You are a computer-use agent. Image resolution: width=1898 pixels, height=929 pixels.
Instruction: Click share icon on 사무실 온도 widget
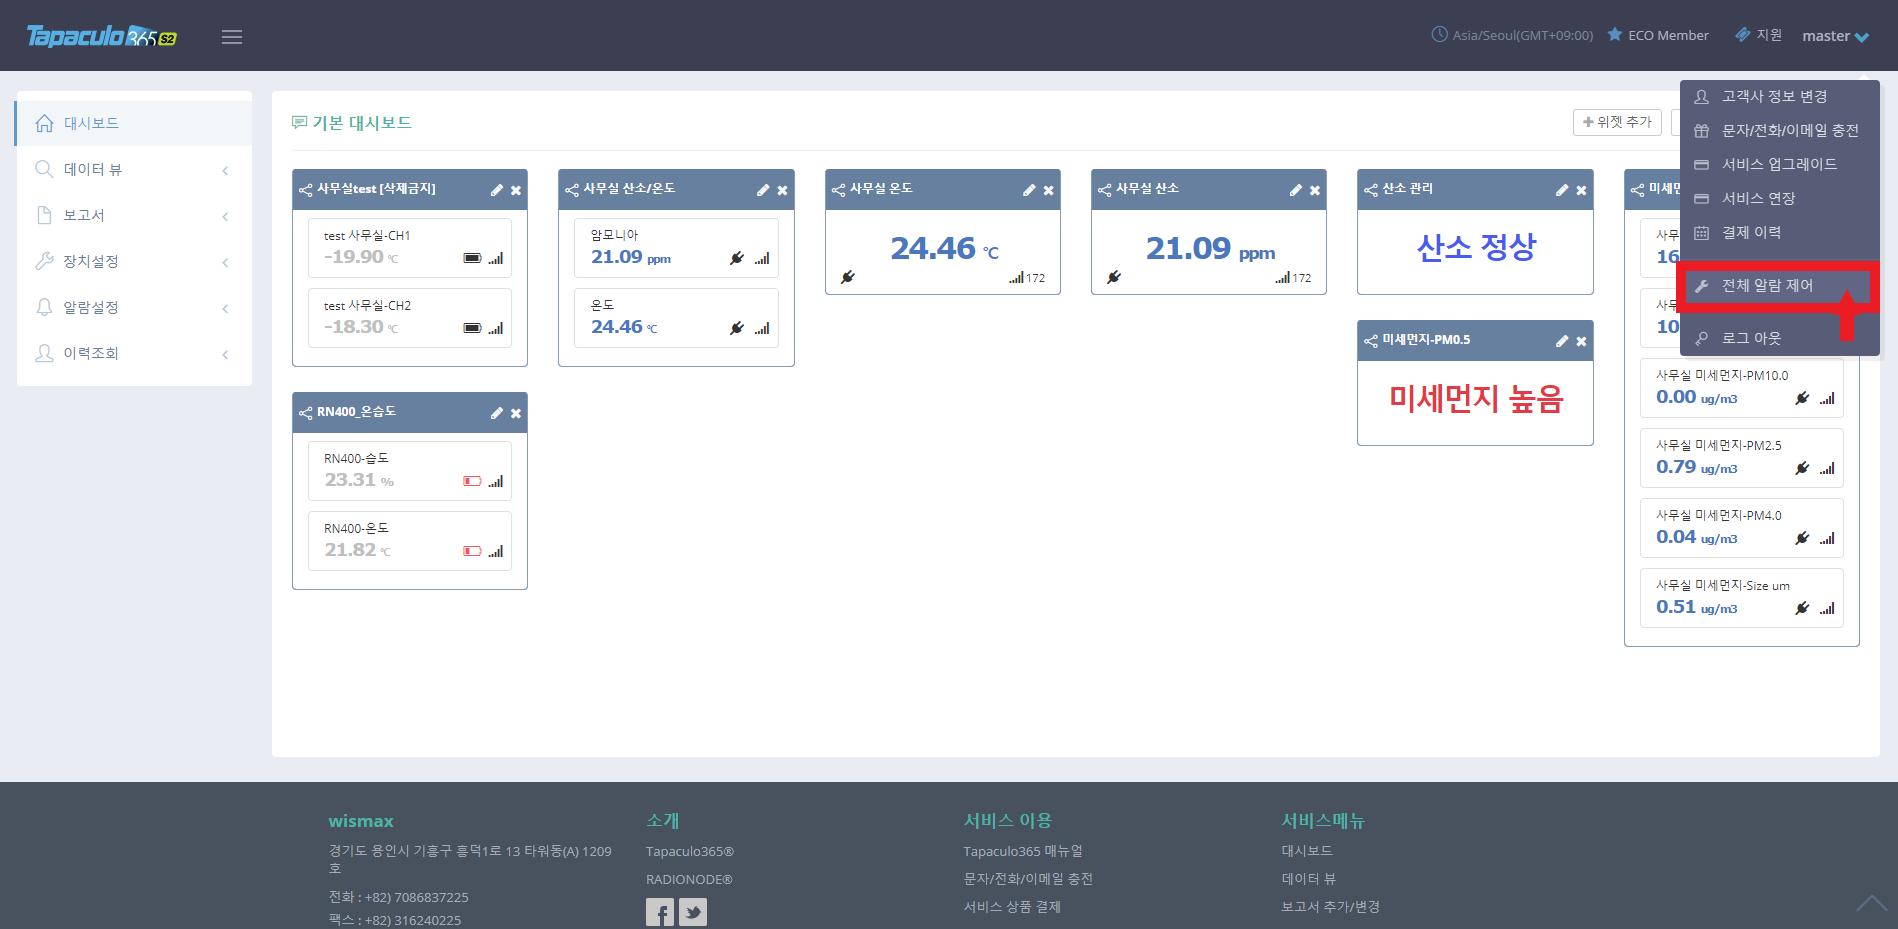pos(838,190)
